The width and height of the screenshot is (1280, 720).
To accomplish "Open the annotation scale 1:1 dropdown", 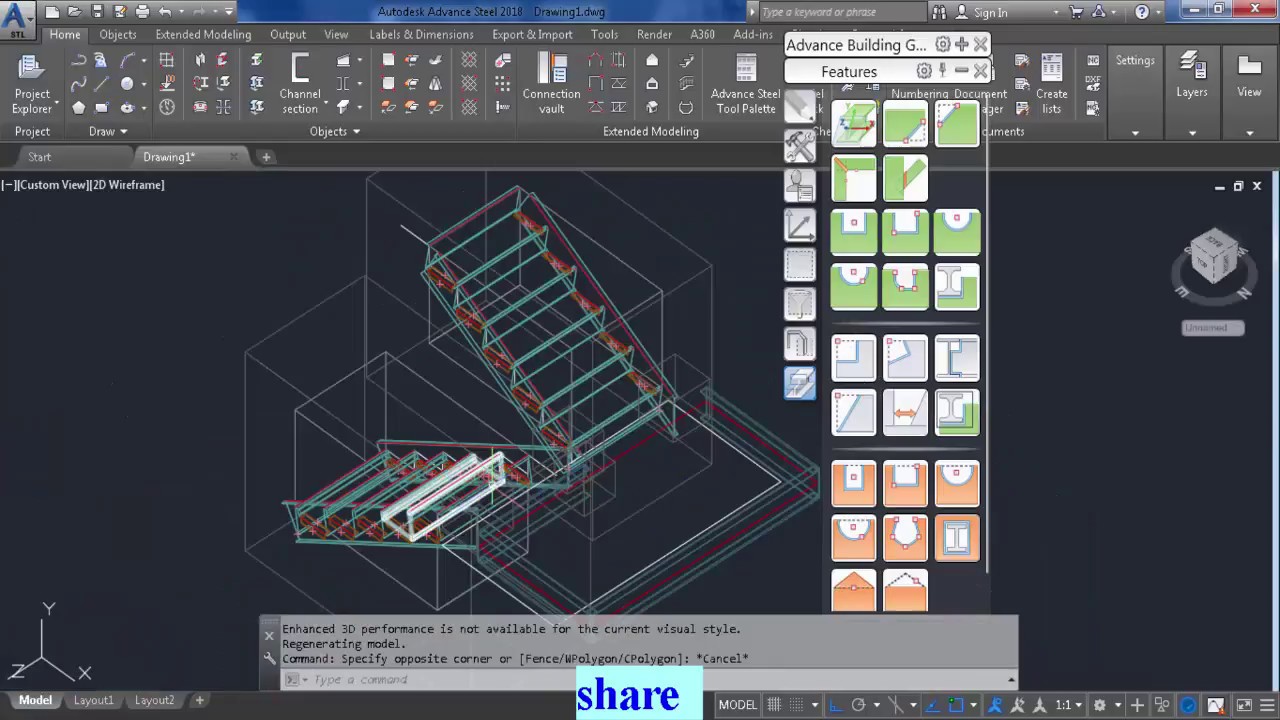I will pos(1069,705).
